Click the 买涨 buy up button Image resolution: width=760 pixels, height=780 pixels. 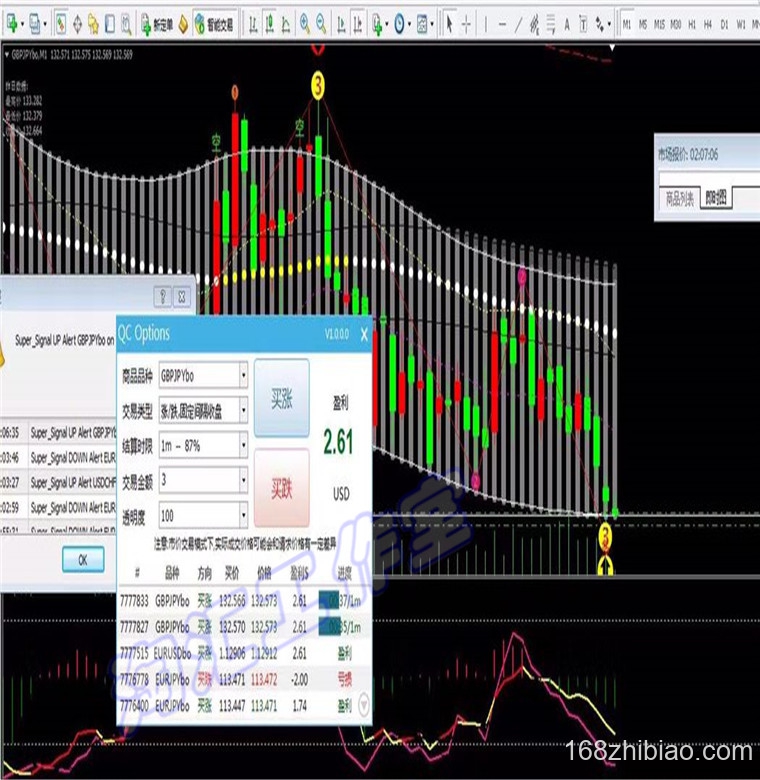[282, 398]
